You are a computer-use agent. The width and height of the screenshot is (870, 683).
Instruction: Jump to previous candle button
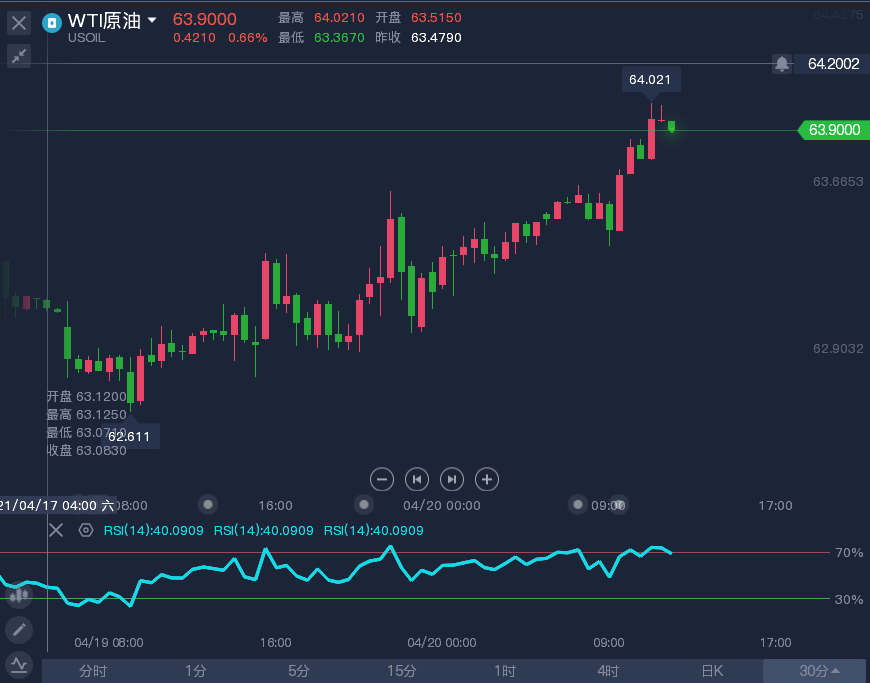click(417, 479)
